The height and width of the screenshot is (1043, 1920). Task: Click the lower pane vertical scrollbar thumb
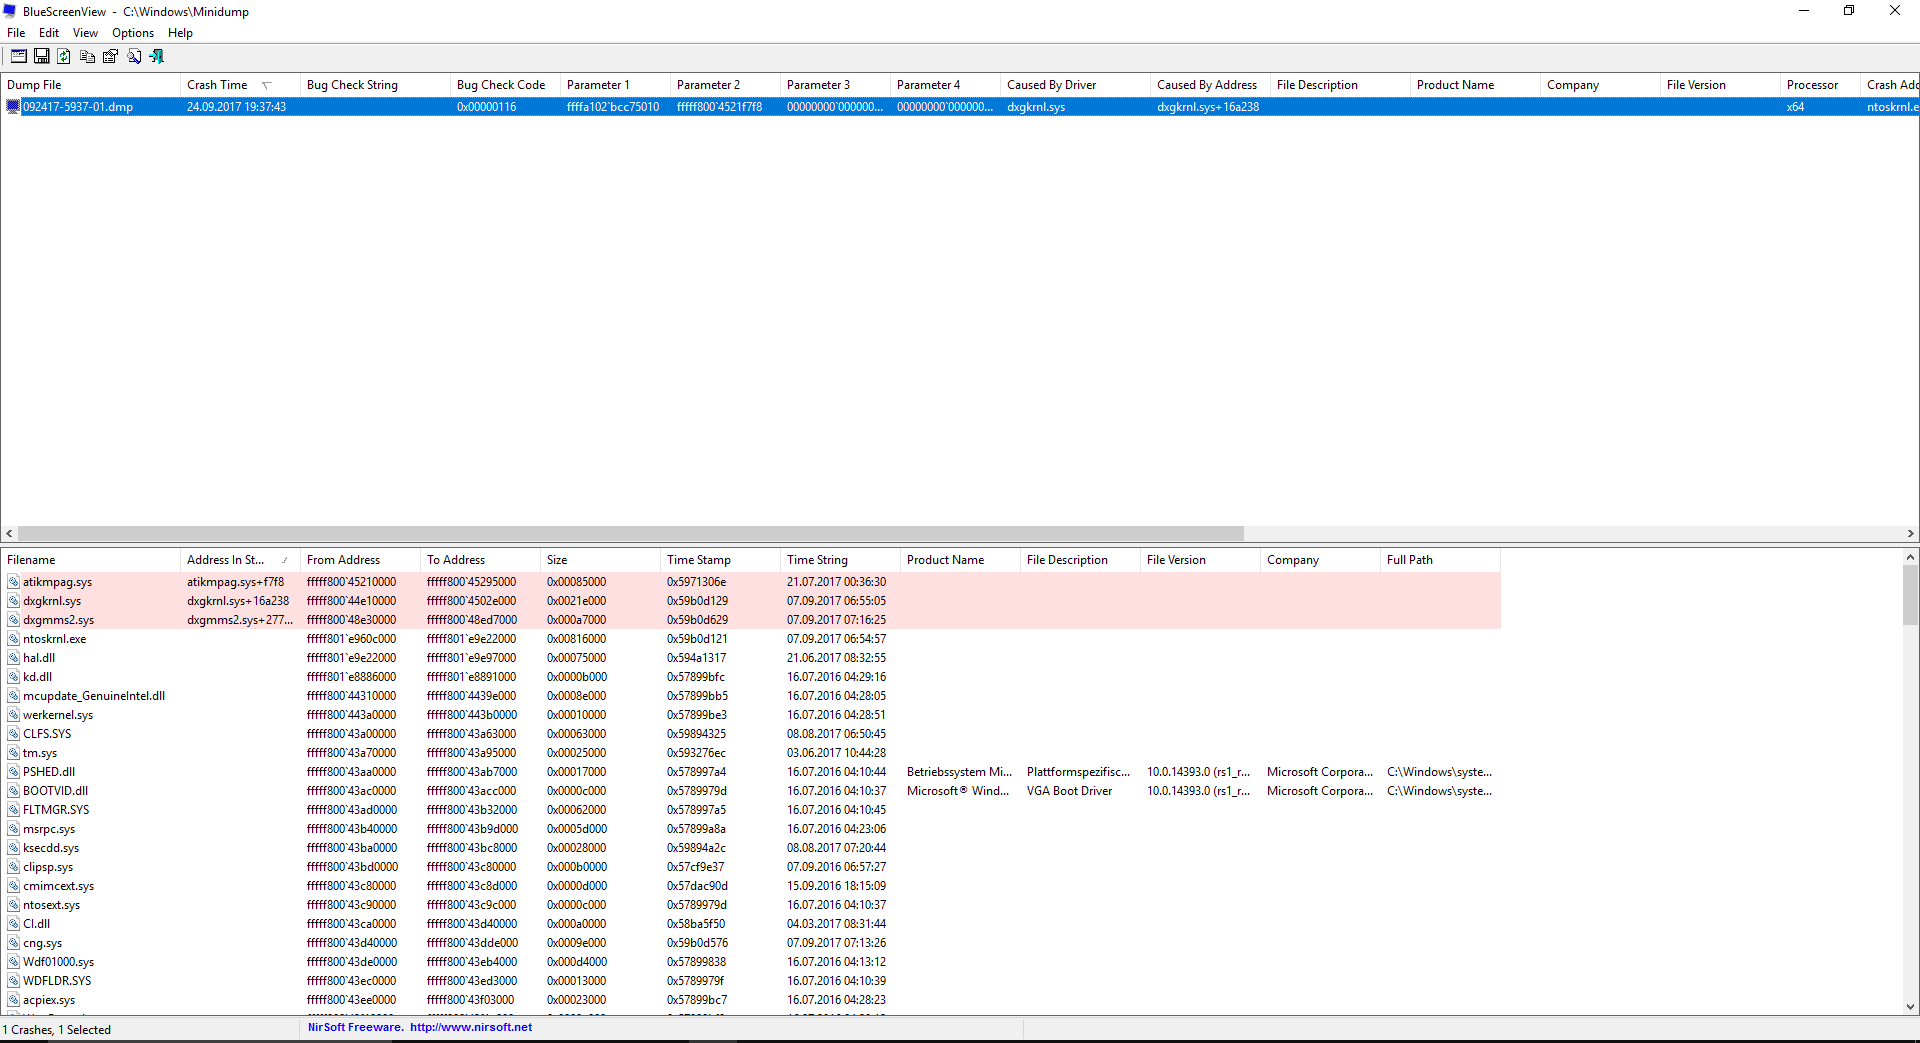click(1910, 595)
